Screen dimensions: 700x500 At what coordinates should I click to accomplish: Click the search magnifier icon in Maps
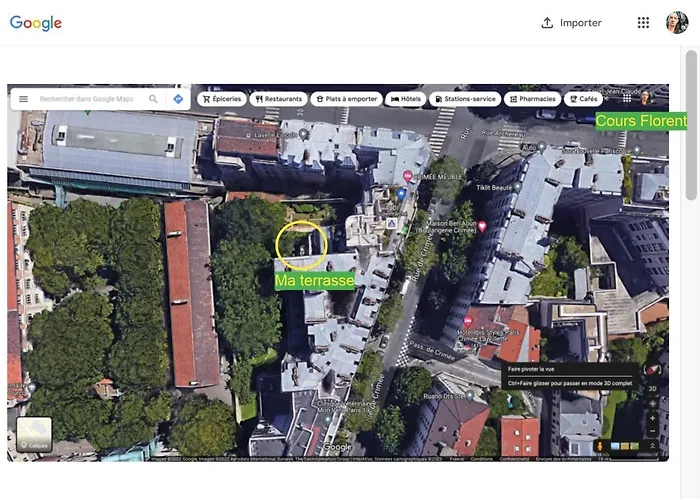(153, 99)
